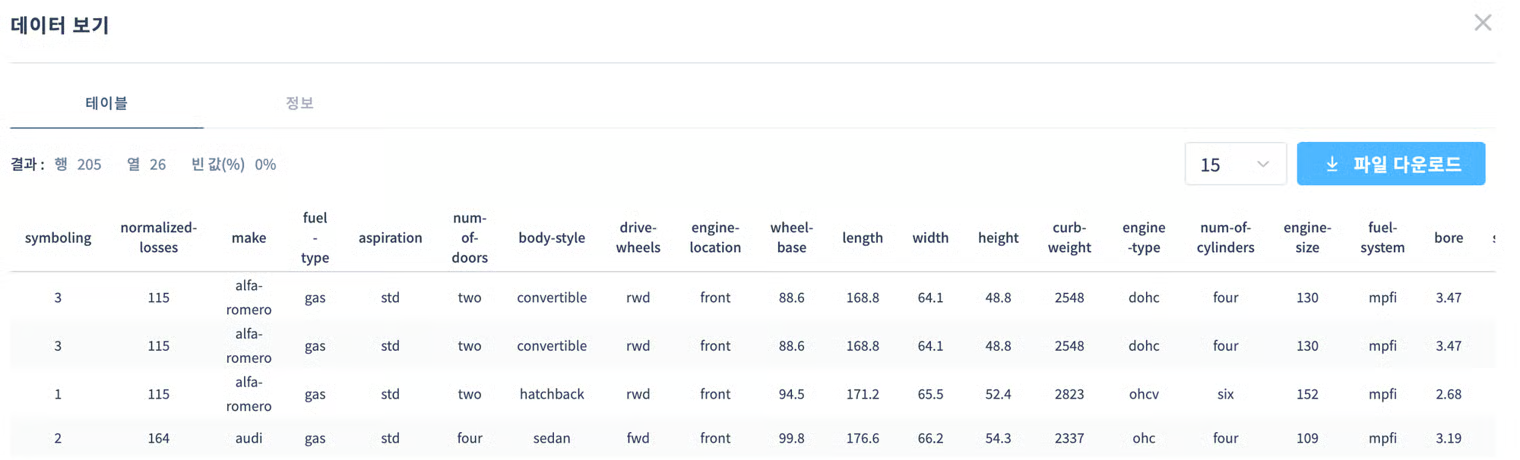Screen dimensions: 1520x460
Task: Click the ohcv engine-type cell
Action: pyautogui.click(x=1141, y=394)
